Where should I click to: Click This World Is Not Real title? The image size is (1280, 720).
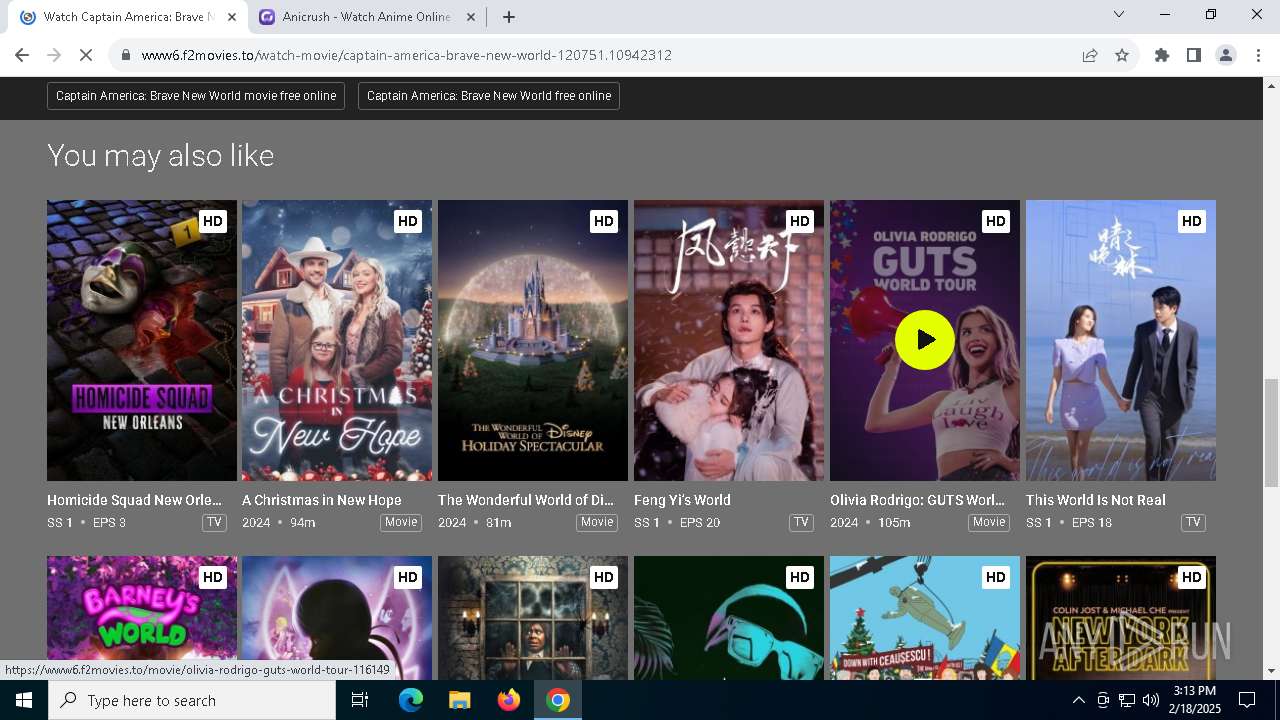click(x=1096, y=500)
